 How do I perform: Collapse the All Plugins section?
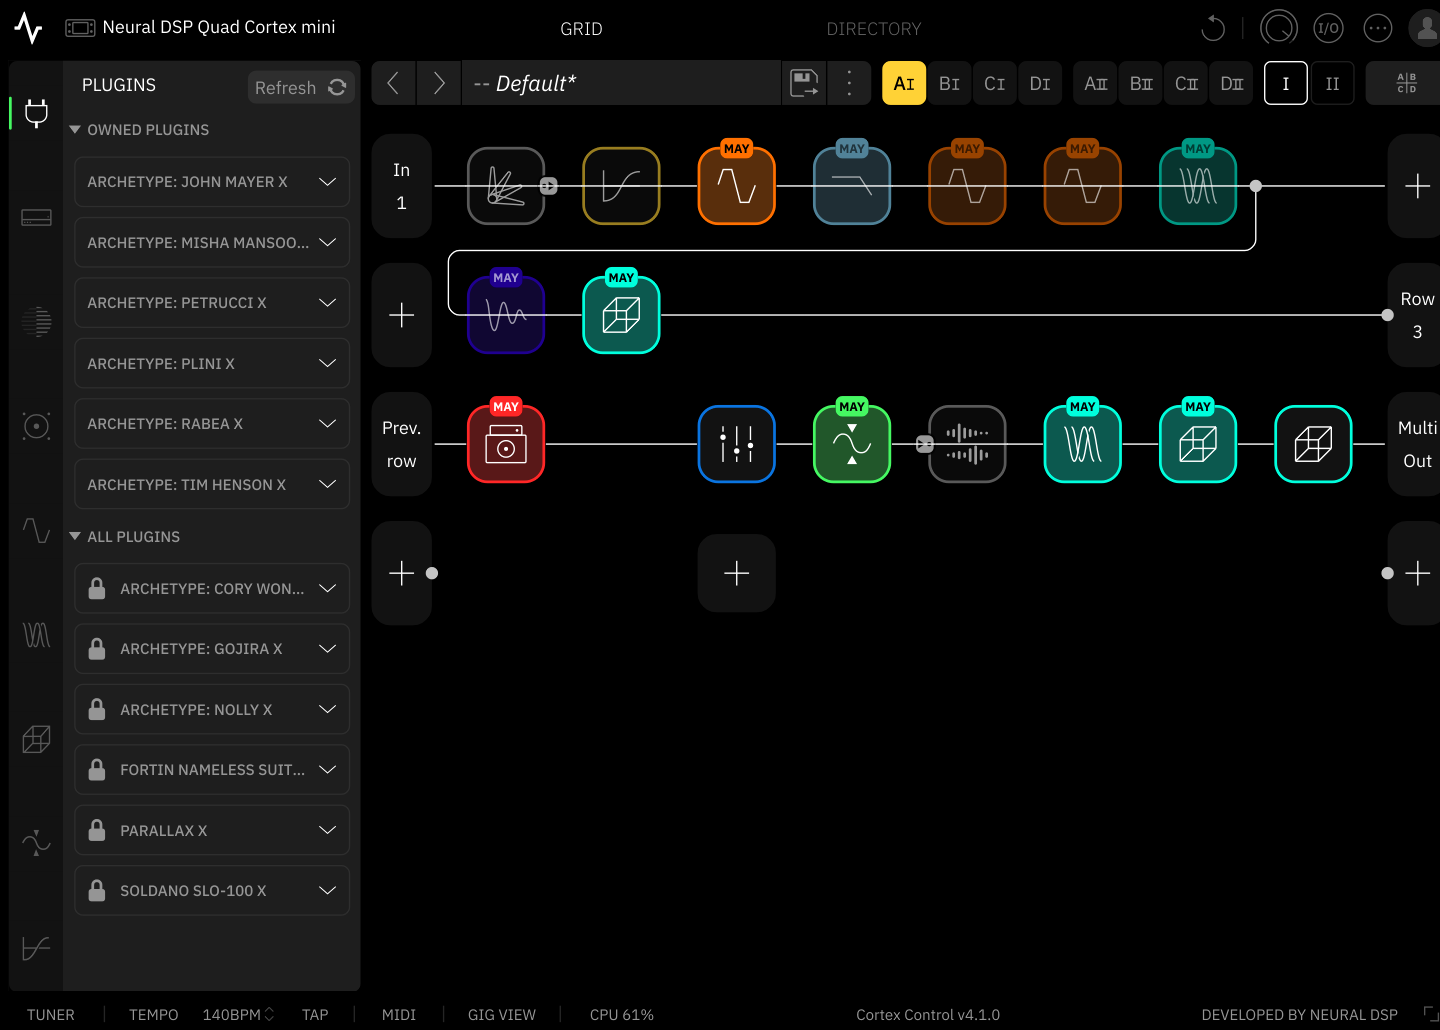[74, 537]
